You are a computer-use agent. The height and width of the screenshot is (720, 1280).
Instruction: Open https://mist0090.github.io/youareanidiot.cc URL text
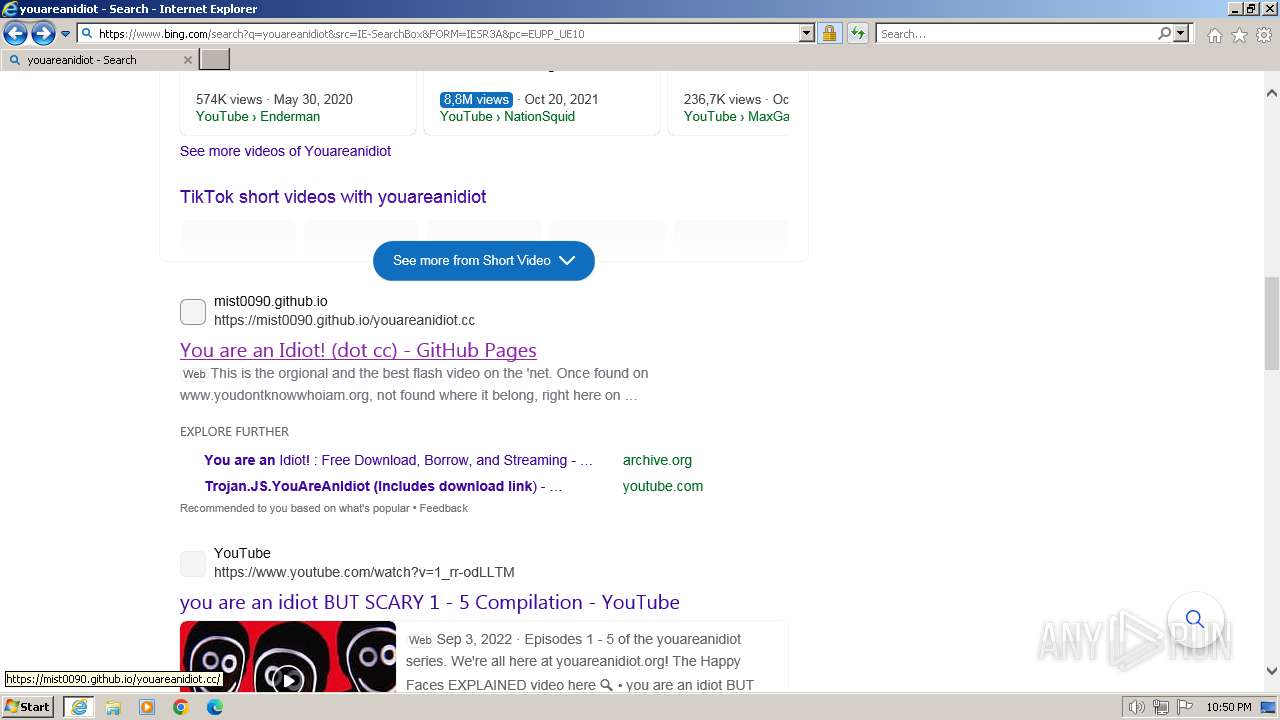(344, 321)
